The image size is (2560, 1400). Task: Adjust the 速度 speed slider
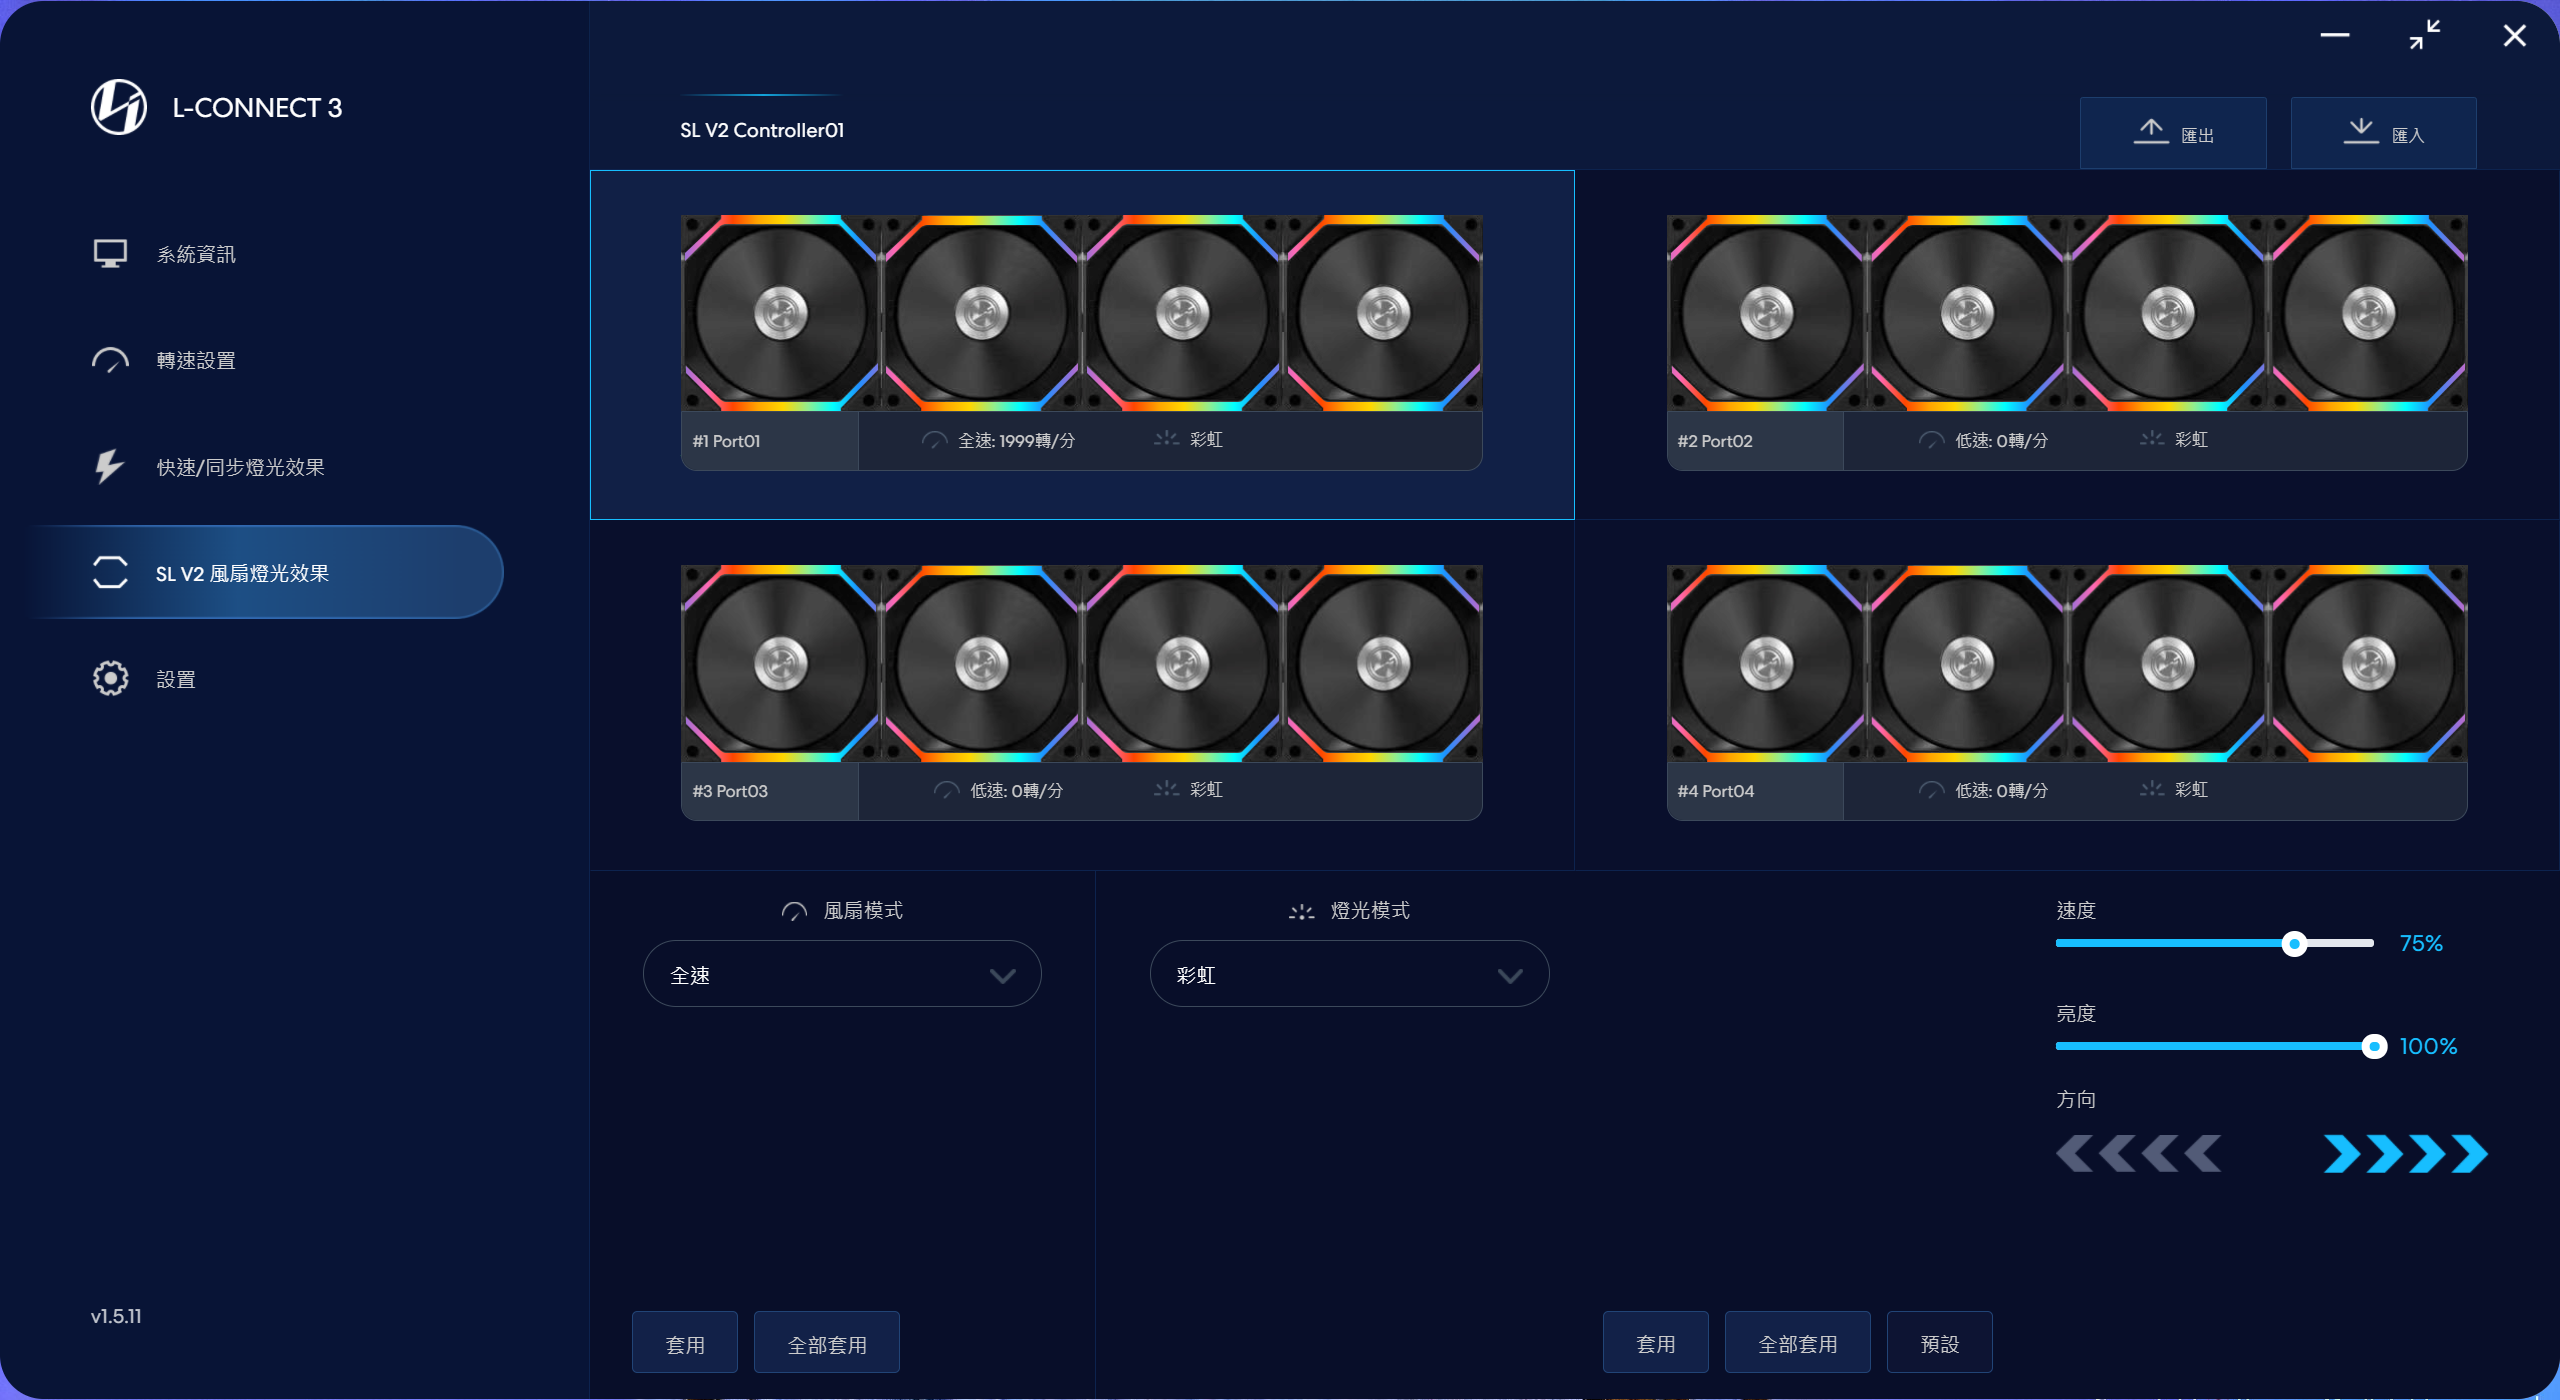click(2215, 943)
